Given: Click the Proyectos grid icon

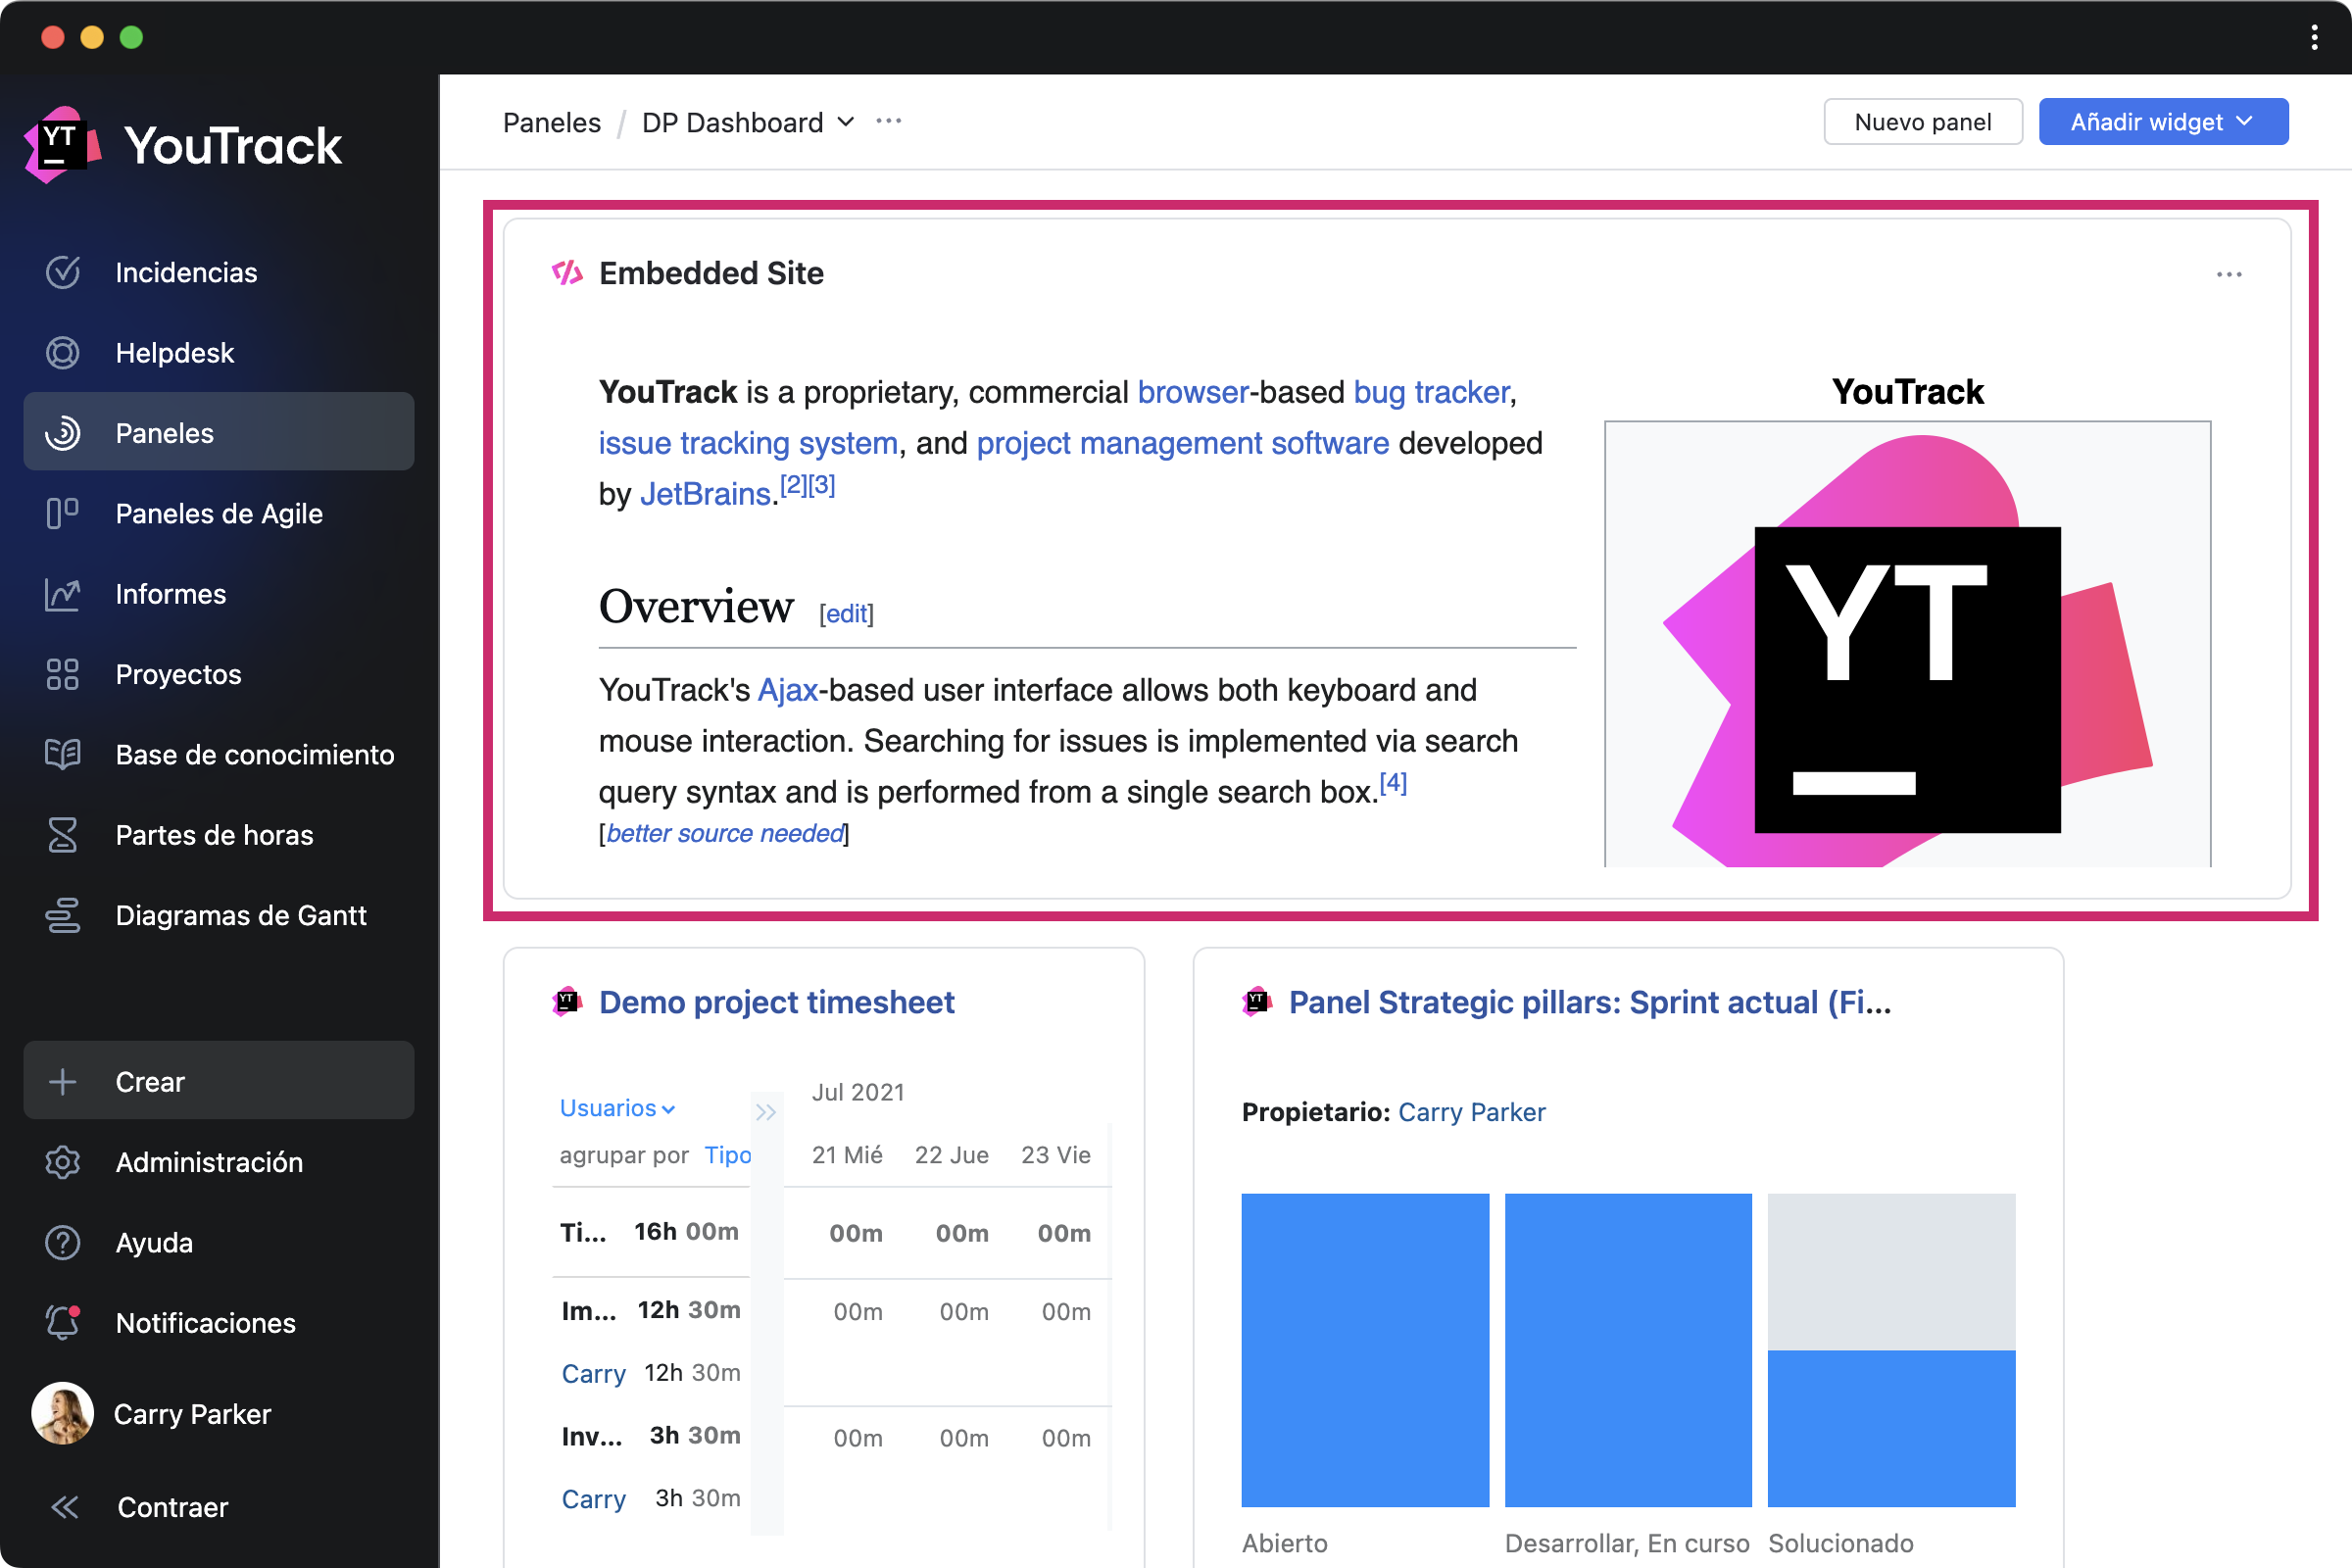Looking at the screenshot, I should pos(62,674).
